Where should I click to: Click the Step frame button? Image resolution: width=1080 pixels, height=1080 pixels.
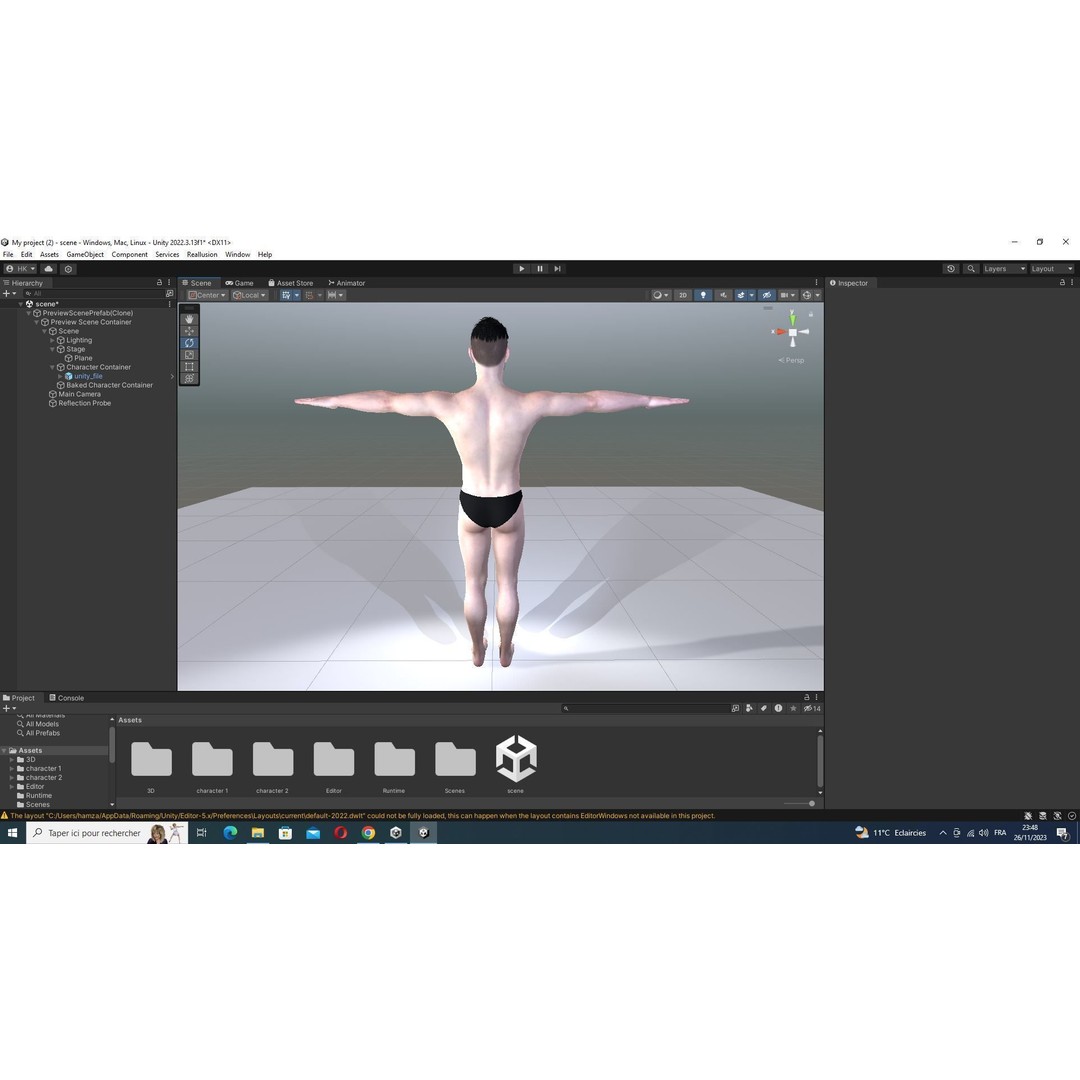[557, 269]
